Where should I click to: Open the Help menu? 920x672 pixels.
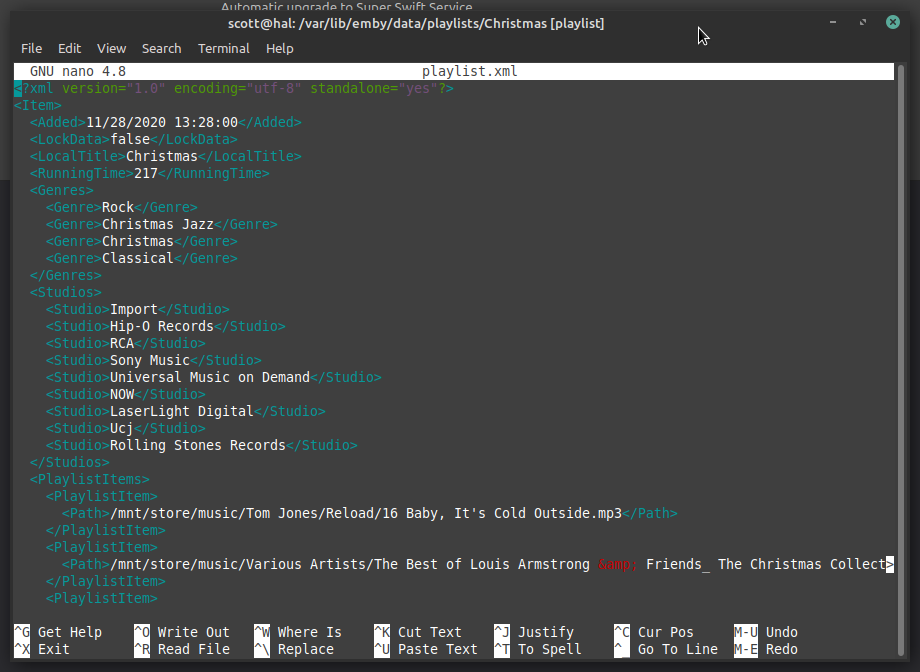tap(280, 48)
